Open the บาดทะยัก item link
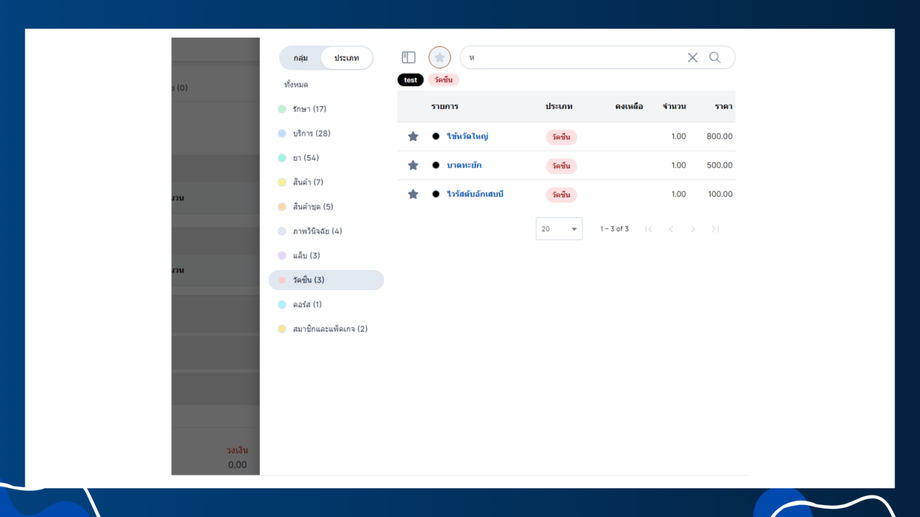The width and height of the screenshot is (920, 517). click(464, 165)
